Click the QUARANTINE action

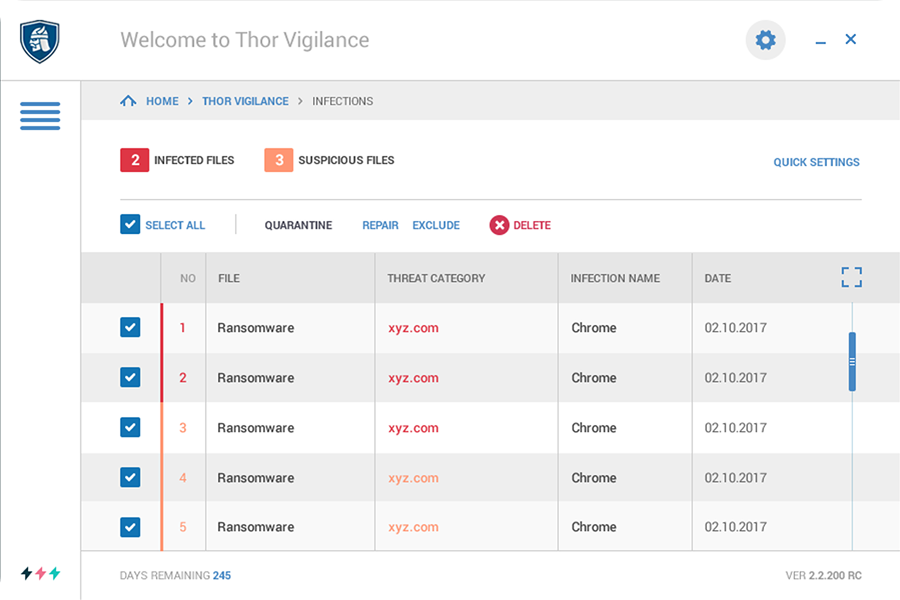point(298,225)
